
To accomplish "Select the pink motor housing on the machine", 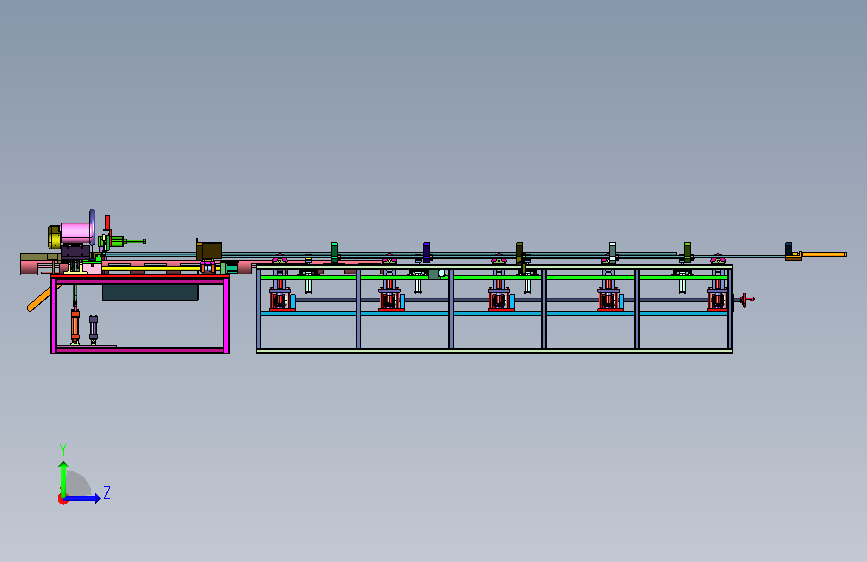I will coord(76,232).
